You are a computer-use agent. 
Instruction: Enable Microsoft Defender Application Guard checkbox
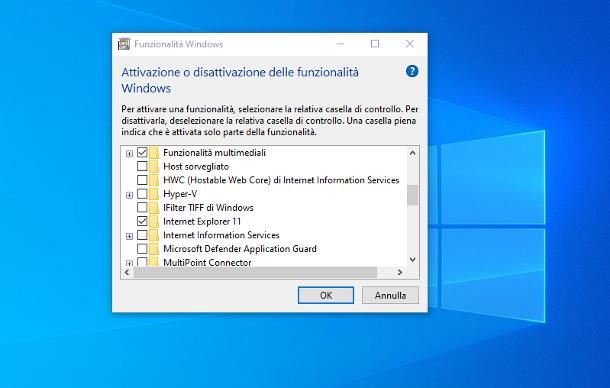coord(142,248)
